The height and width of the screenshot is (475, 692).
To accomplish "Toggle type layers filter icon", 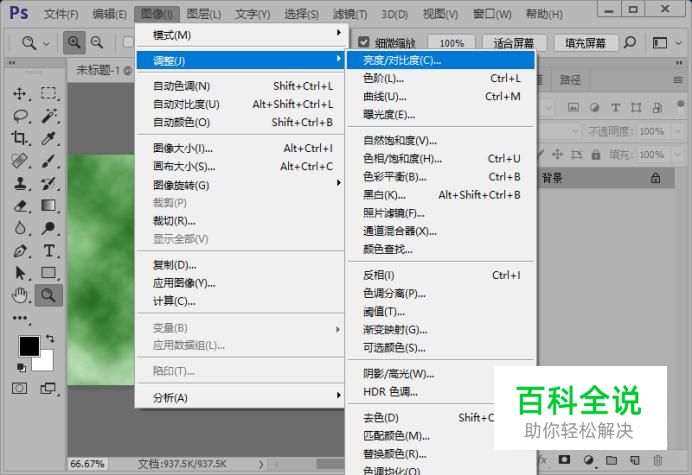I will tap(615, 107).
